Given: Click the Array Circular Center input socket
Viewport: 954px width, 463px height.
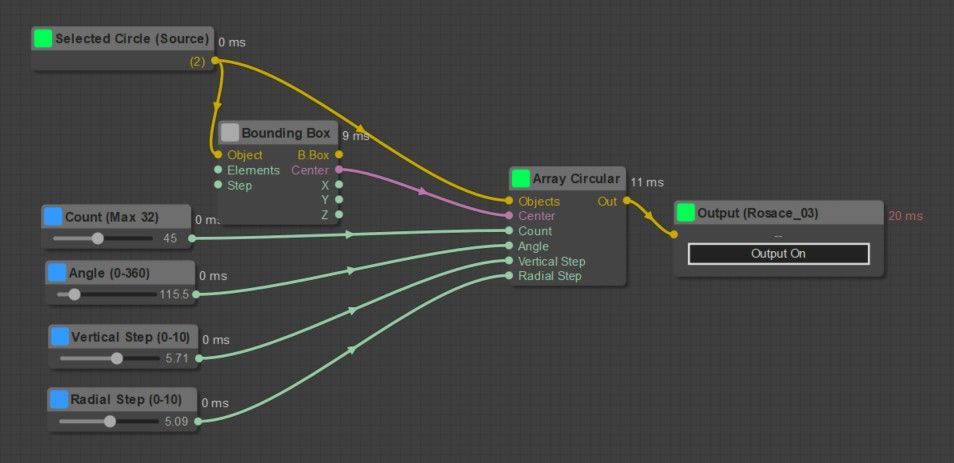Looking at the screenshot, I should pos(509,215).
